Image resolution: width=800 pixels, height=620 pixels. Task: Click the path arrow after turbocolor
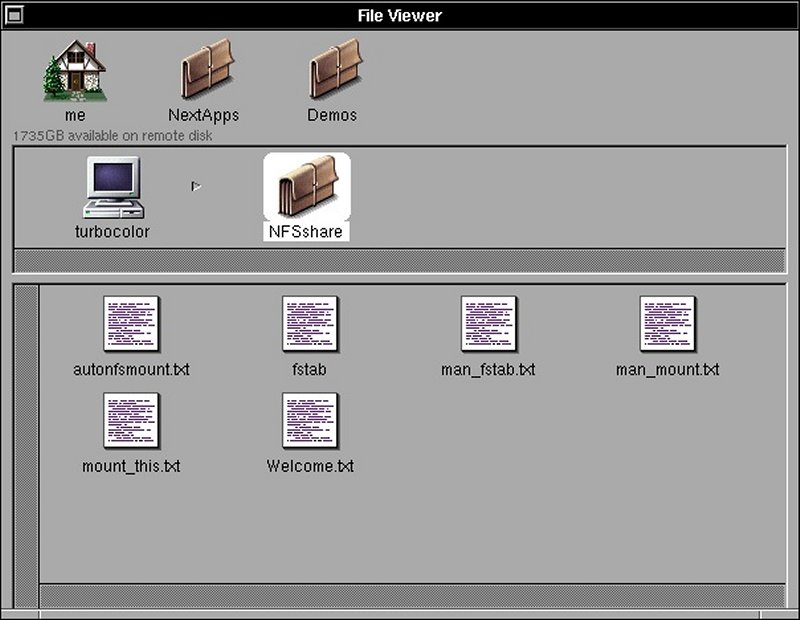197,186
